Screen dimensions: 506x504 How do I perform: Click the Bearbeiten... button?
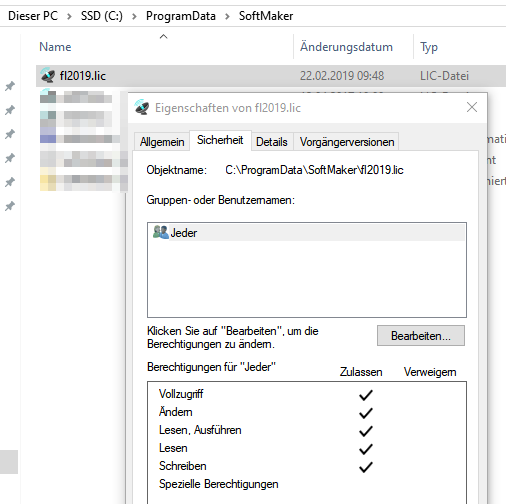[x=421, y=336]
